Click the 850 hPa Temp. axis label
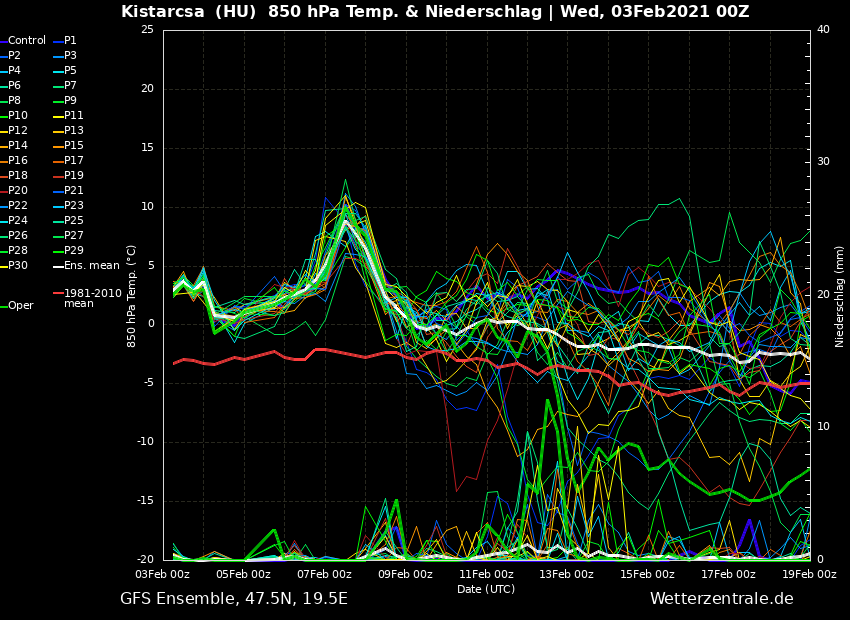Screen dimensions: 850x620 tap(132, 296)
